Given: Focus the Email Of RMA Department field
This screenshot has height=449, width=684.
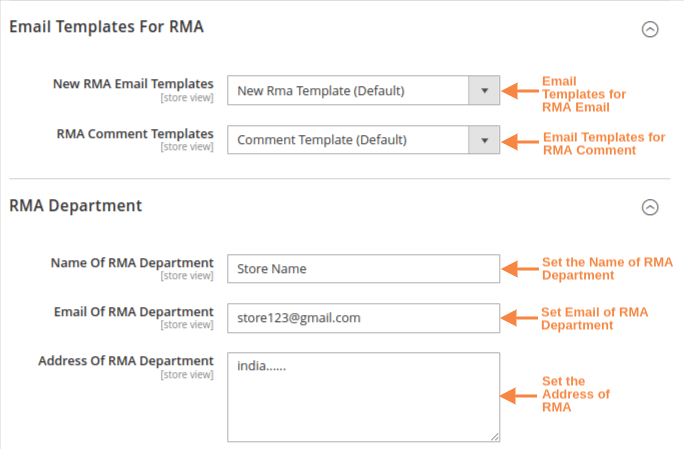Looking at the screenshot, I should point(363,318).
